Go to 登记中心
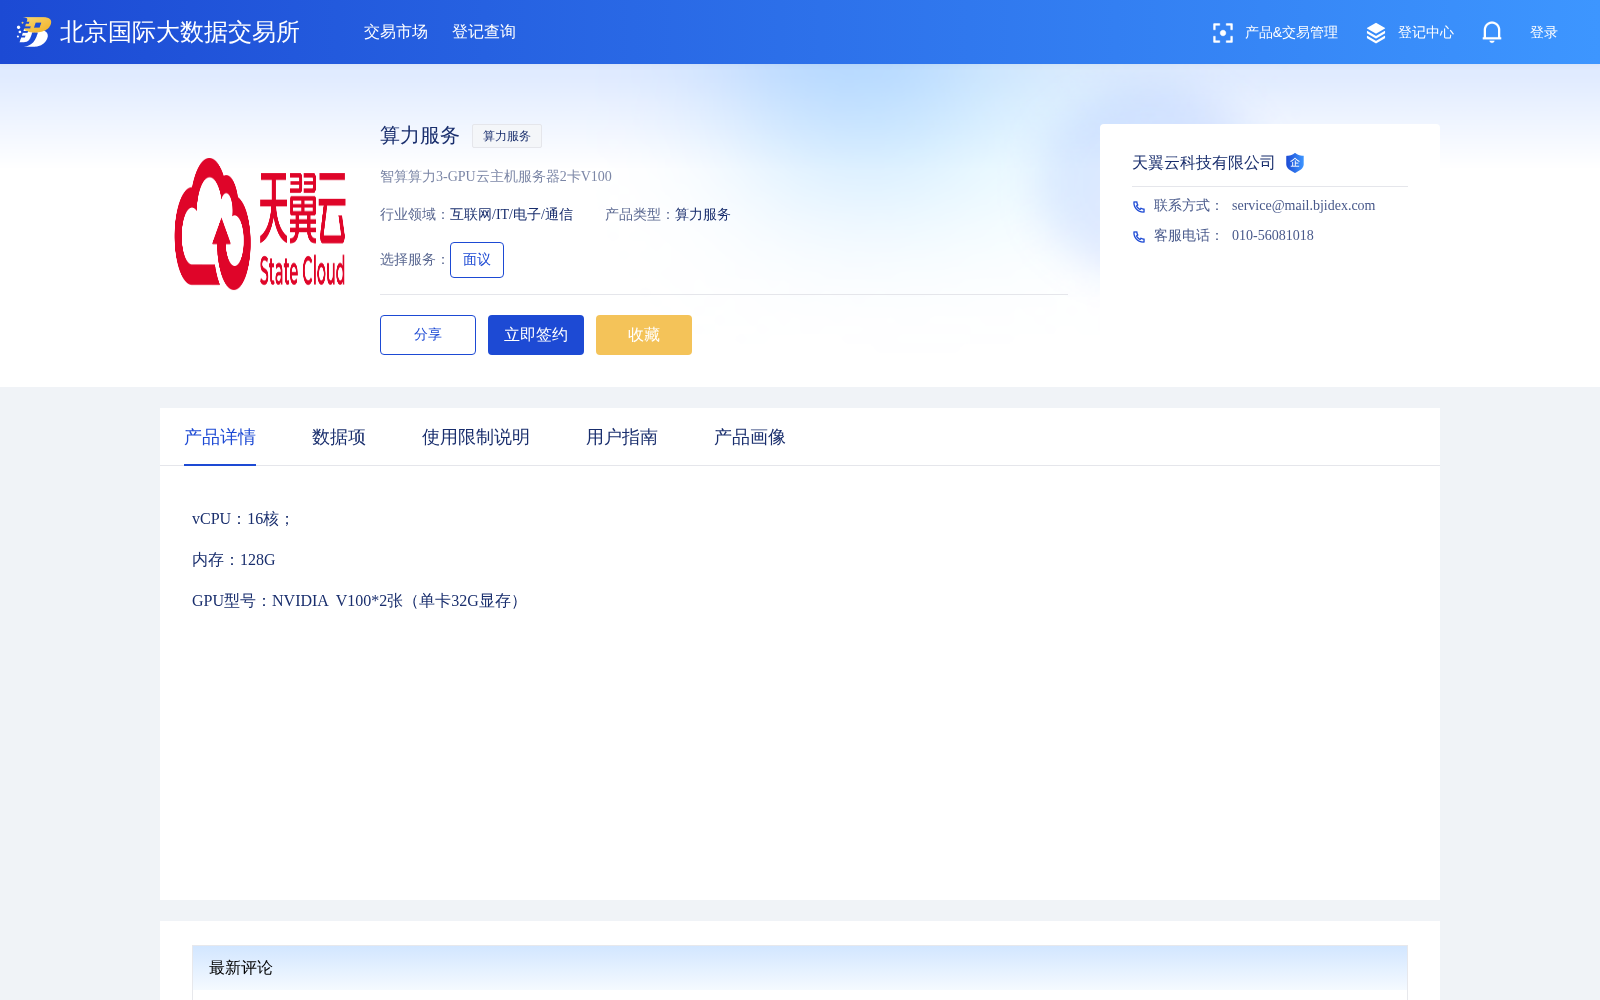Image resolution: width=1600 pixels, height=1000 pixels. pyautogui.click(x=1426, y=33)
